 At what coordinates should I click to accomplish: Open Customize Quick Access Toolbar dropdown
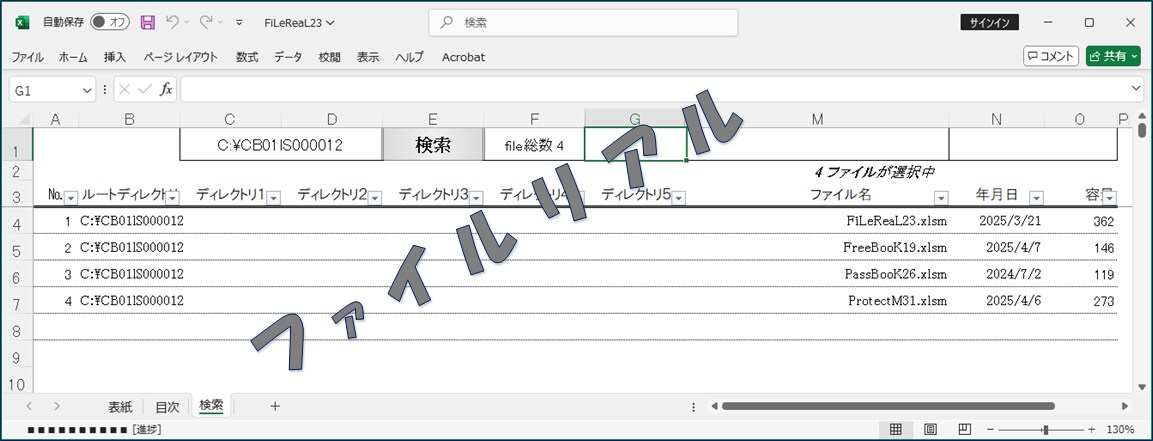[x=239, y=23]
